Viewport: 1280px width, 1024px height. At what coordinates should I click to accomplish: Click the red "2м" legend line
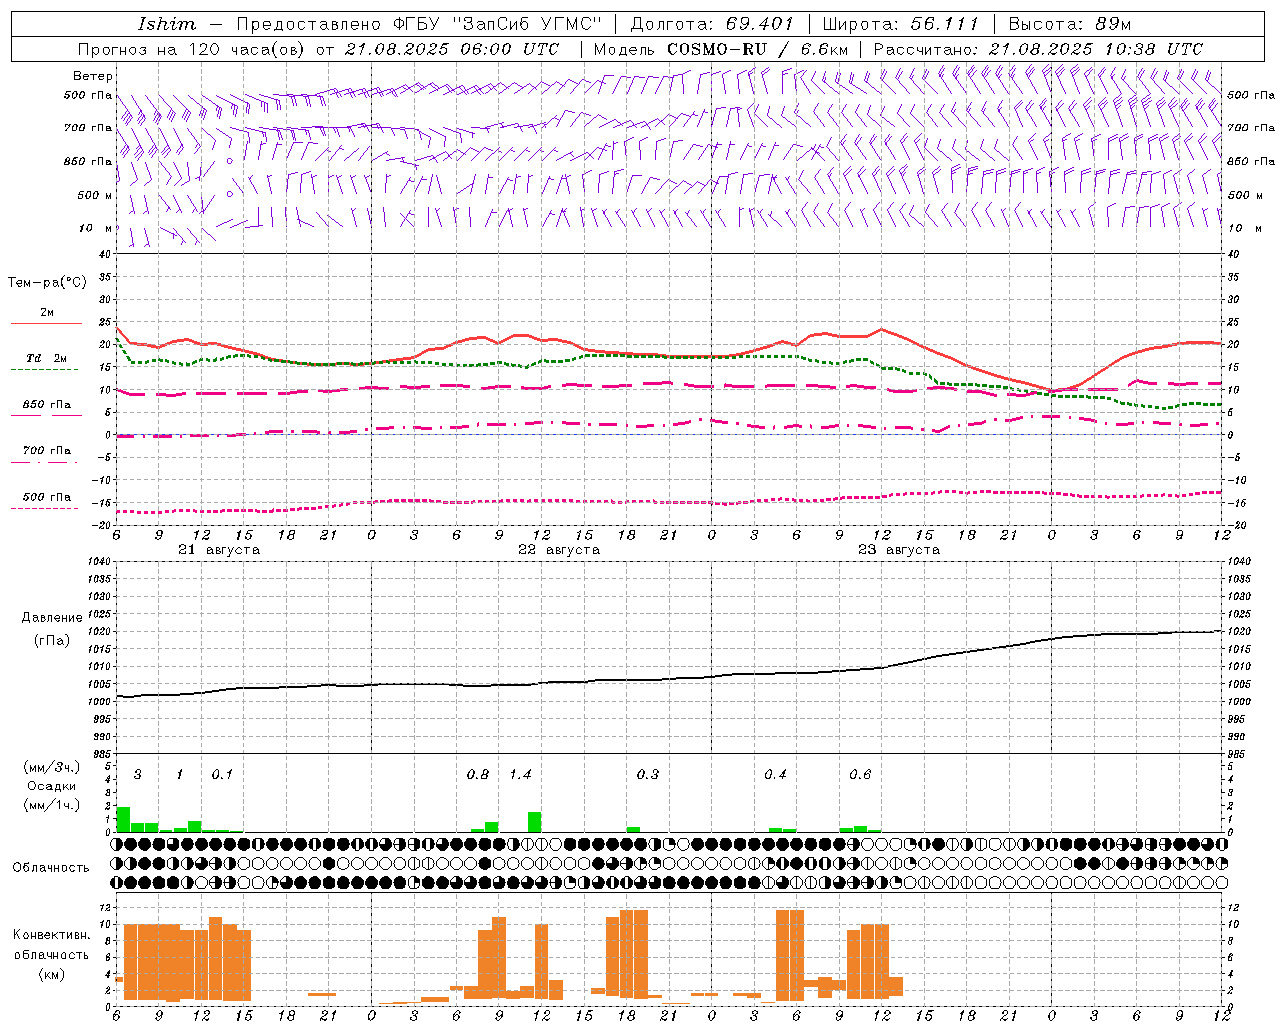point(46,323)
